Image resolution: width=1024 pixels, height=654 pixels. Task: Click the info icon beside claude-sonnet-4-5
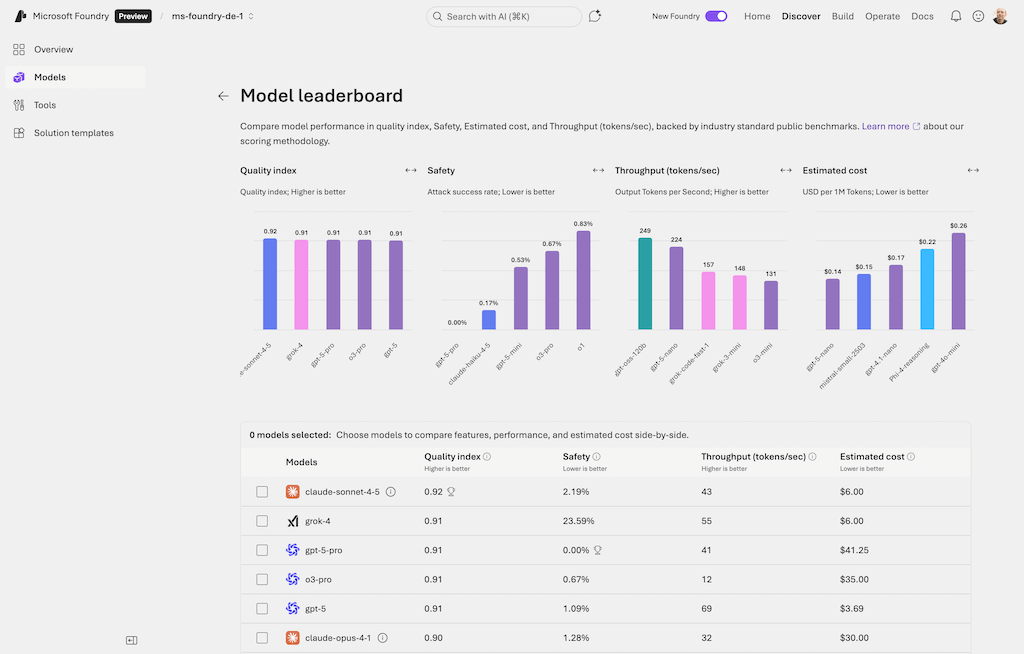pos(391,492)
